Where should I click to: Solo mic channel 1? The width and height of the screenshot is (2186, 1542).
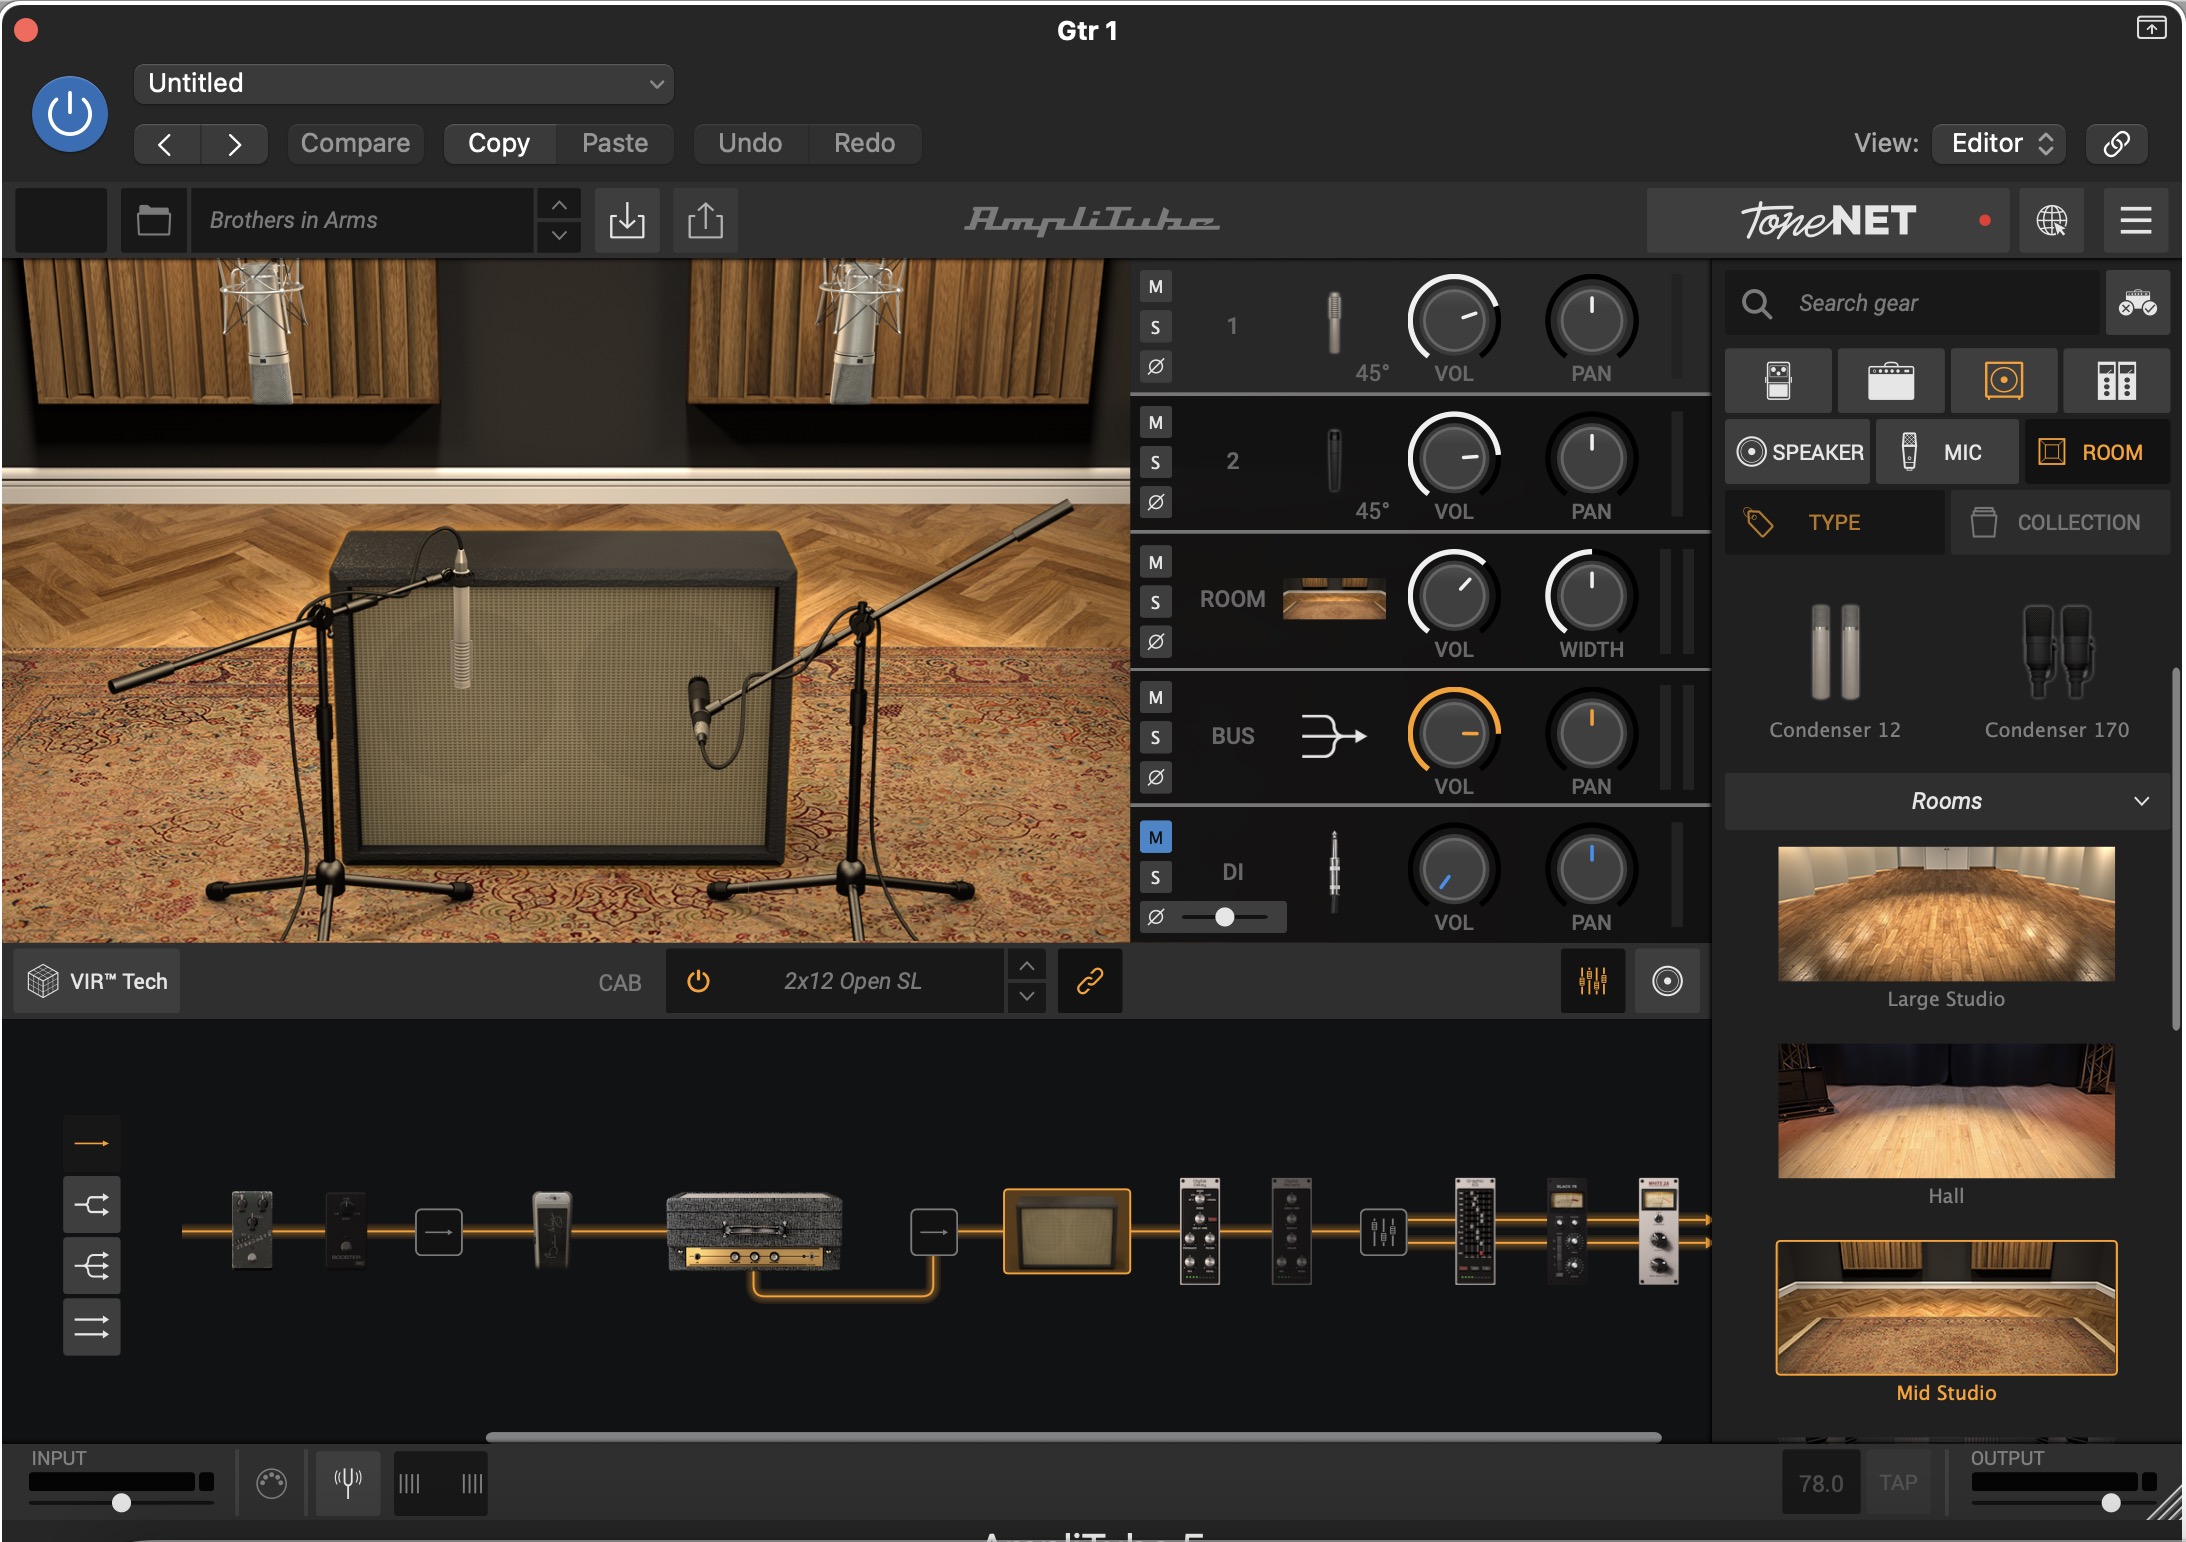[1156, 327]
